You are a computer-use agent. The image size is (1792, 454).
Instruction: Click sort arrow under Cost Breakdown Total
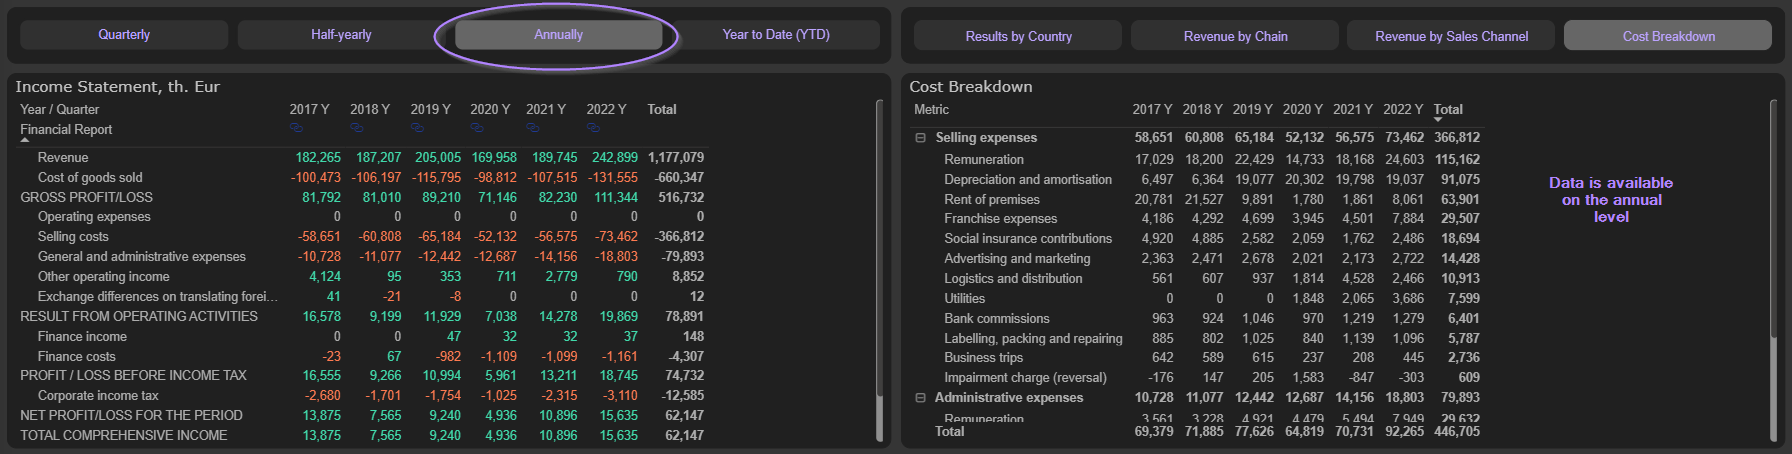pos(1438,120)
